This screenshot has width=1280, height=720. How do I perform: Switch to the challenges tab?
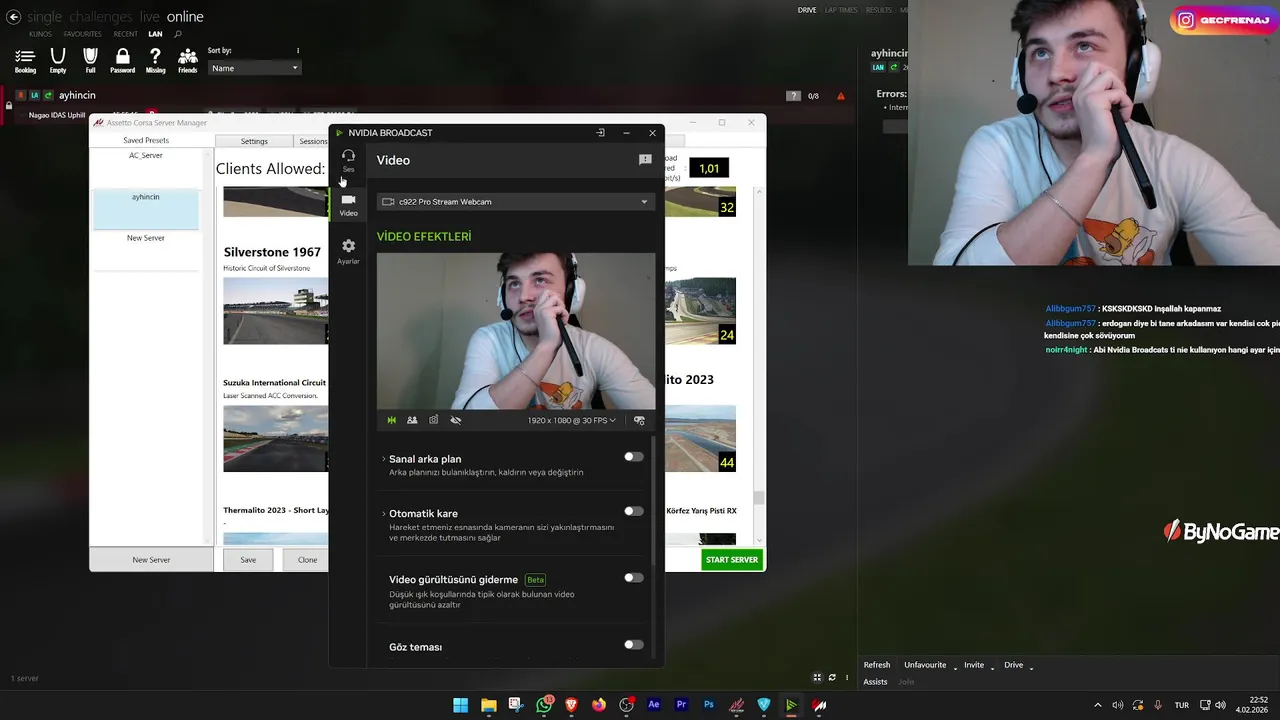[x=100, y=17]
